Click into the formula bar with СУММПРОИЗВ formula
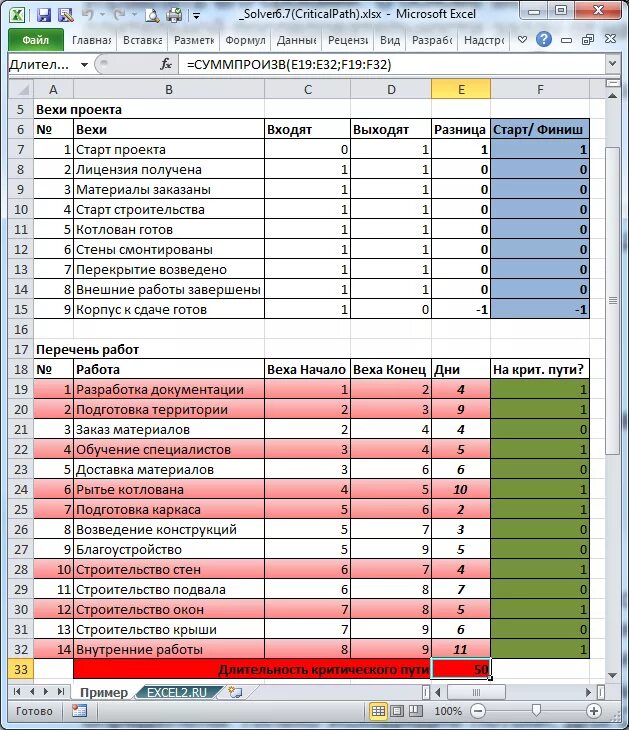This screenshot has height=730, width=629. [x=391, y=64]
